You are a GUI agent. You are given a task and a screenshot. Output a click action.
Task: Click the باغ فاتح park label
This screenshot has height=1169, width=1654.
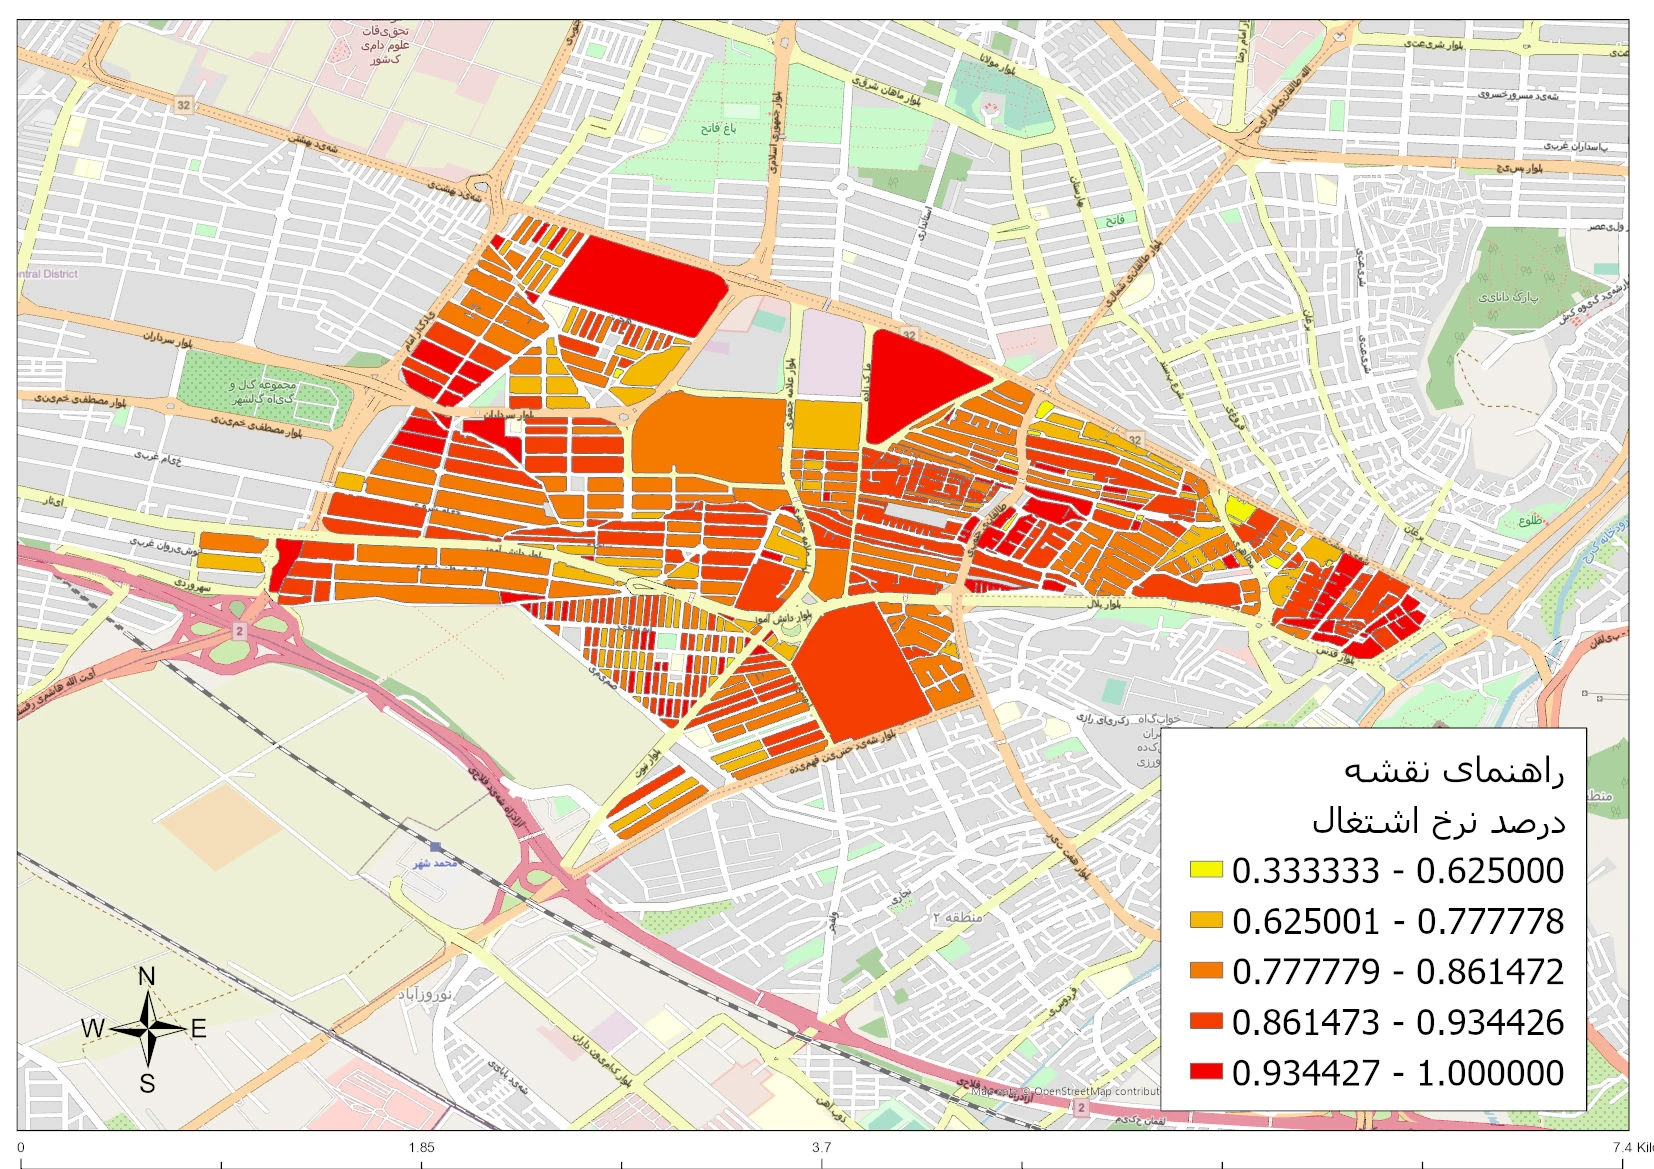pyautogui.click(x=717, y=128)
